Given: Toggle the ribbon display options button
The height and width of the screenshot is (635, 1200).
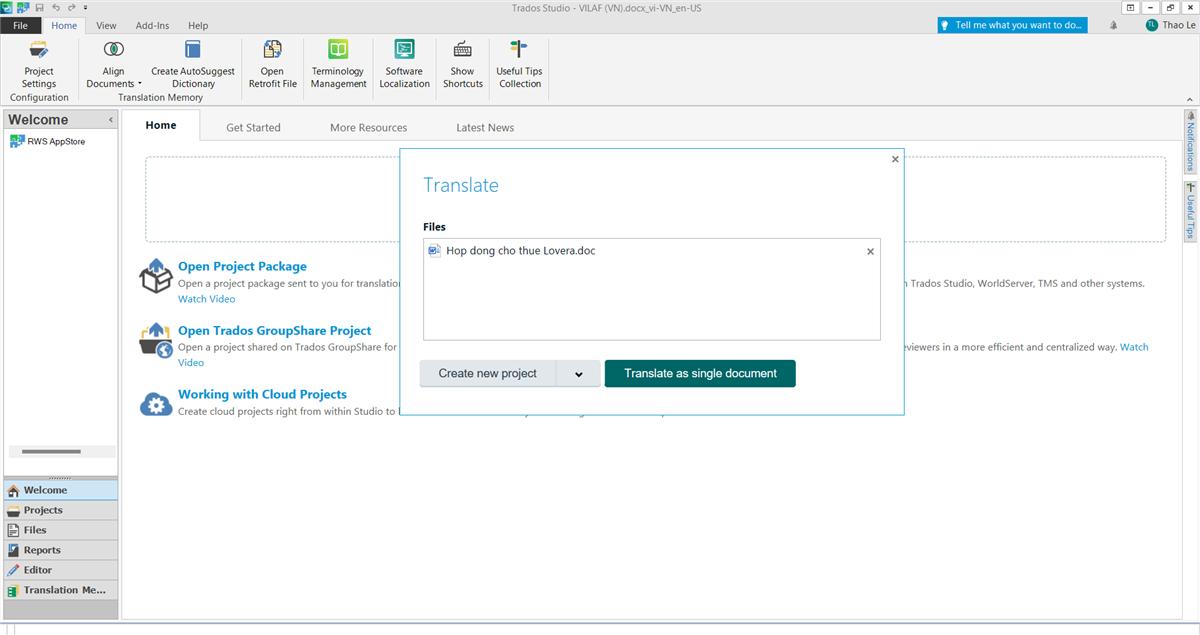Looking at the screenshot, I should tap(1130, 7).
